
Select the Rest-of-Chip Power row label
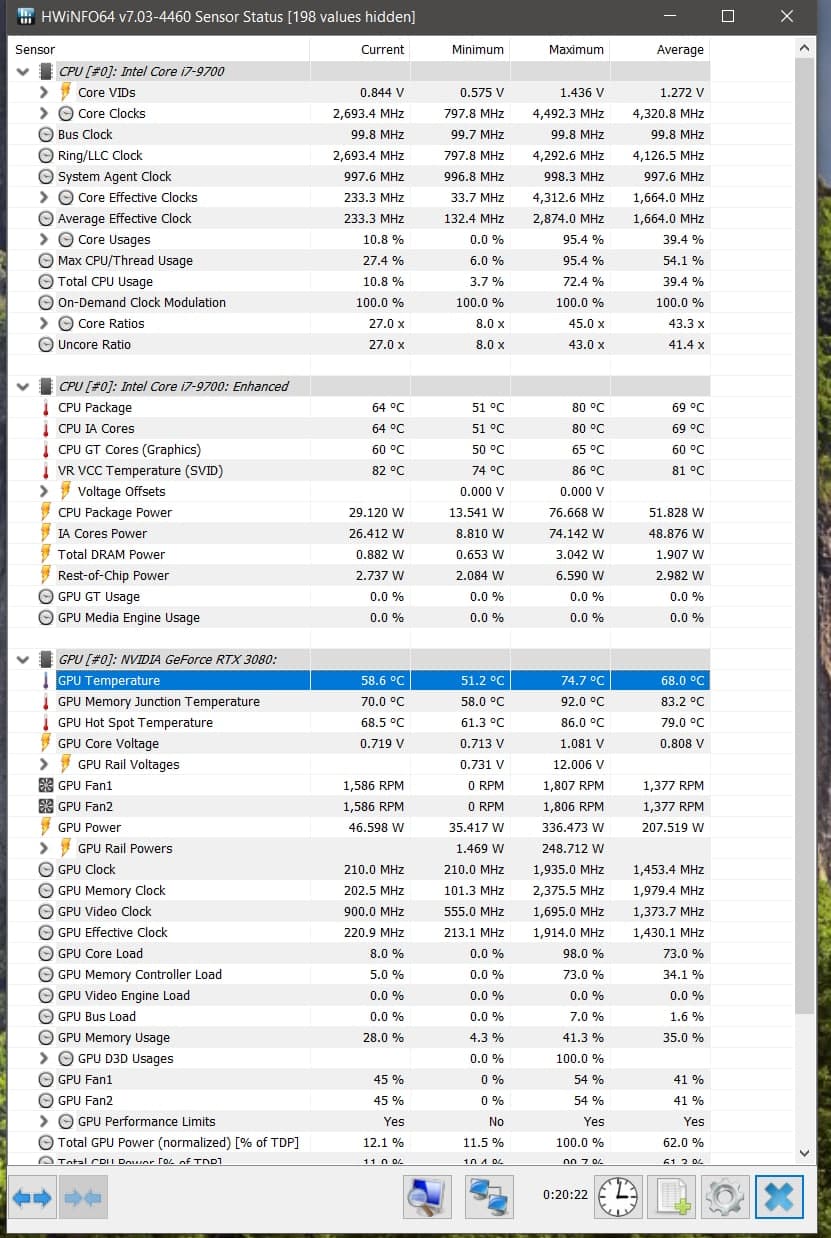113,575
